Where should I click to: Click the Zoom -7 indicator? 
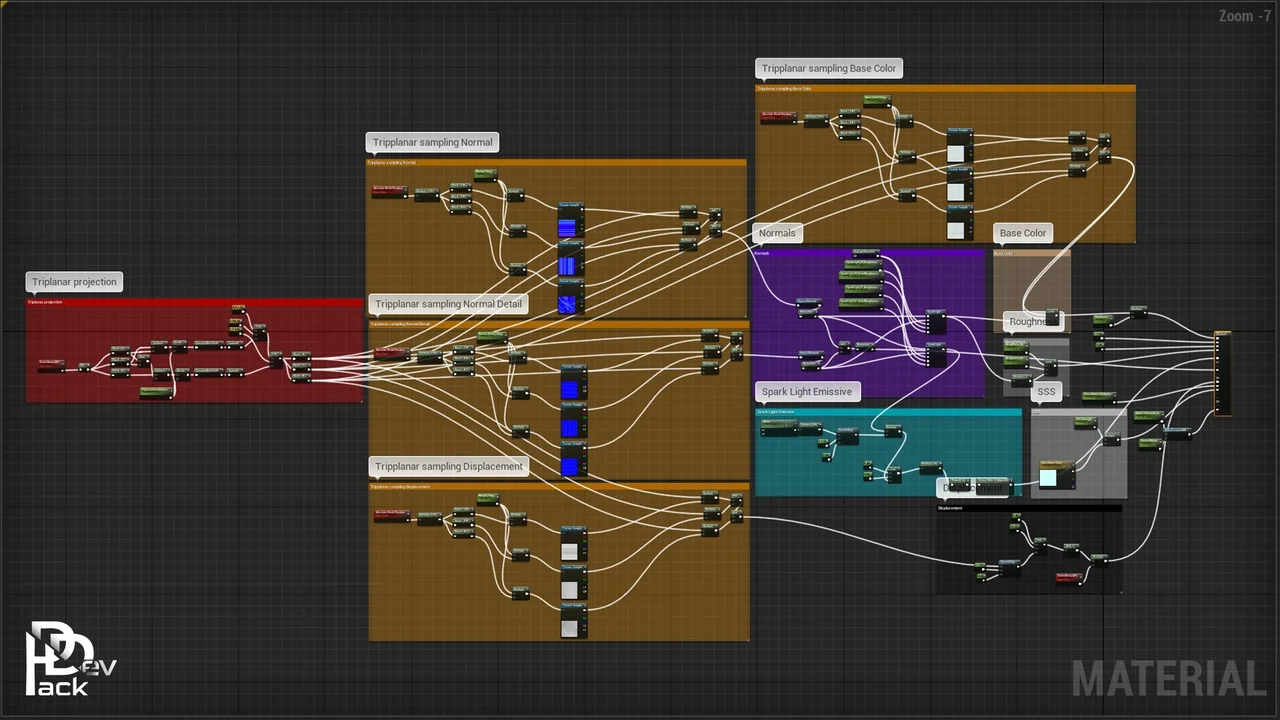tap(1244, 16)
